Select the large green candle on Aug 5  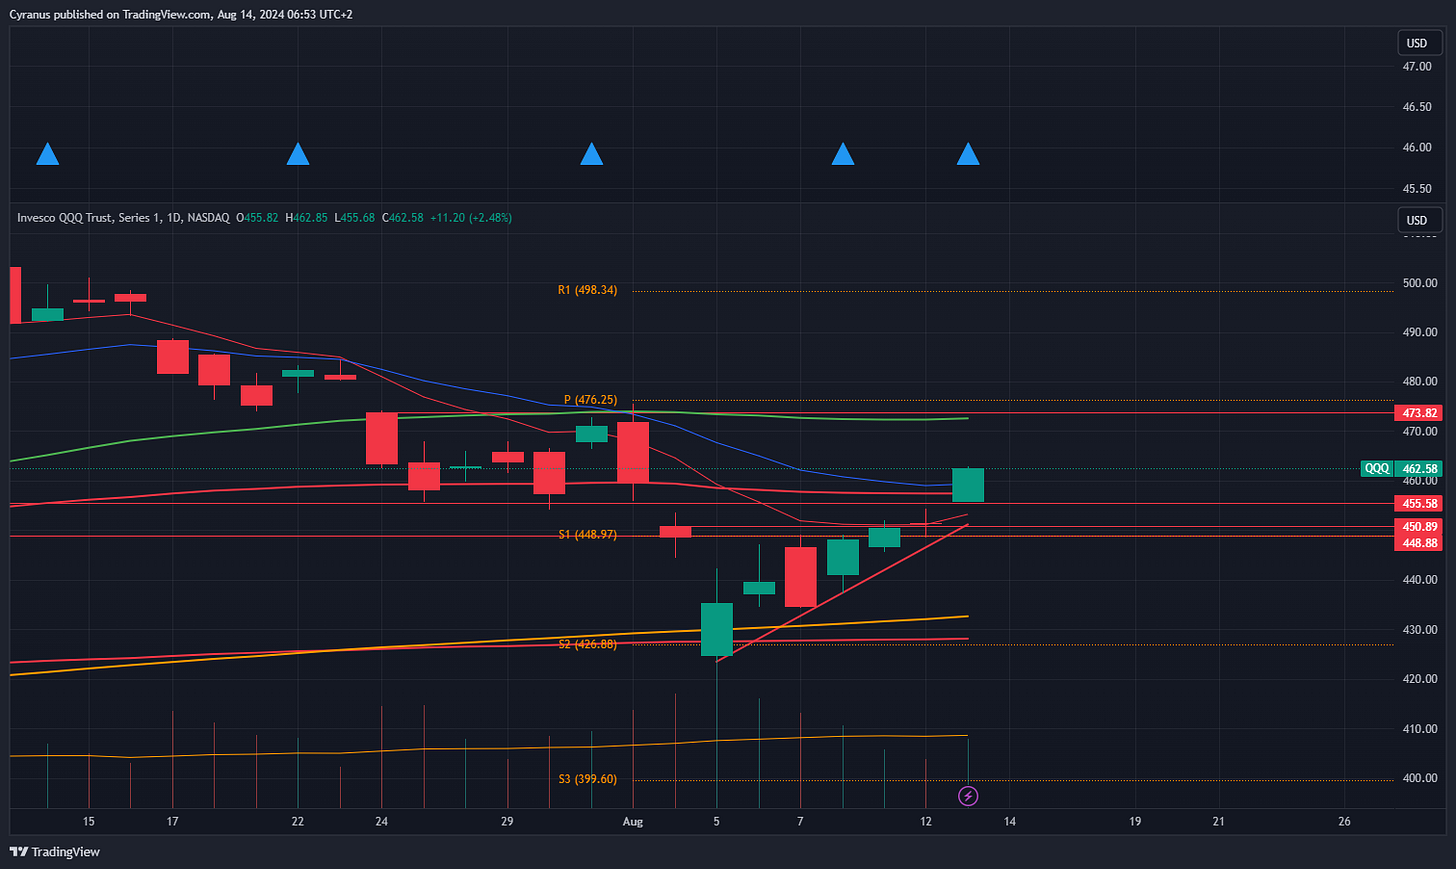[717, 630]
